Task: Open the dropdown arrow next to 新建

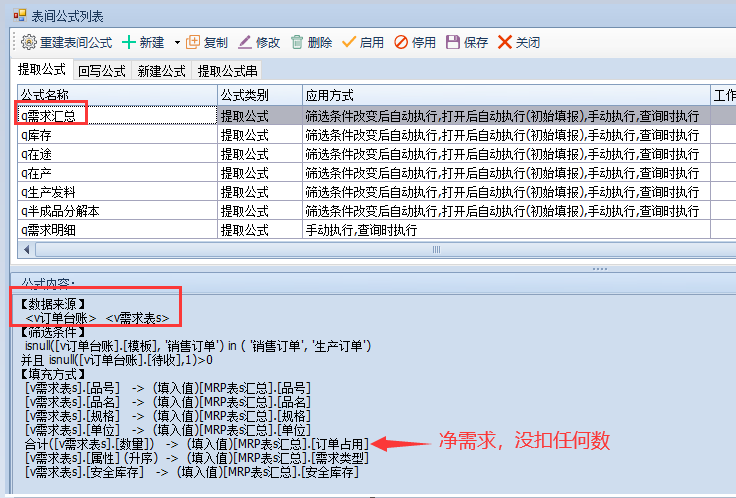Action: [177, 43]
